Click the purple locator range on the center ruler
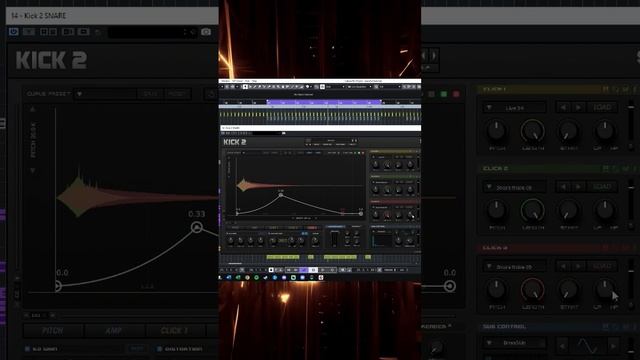This screenshot has width=640, height=360. (x=324, y=102)
